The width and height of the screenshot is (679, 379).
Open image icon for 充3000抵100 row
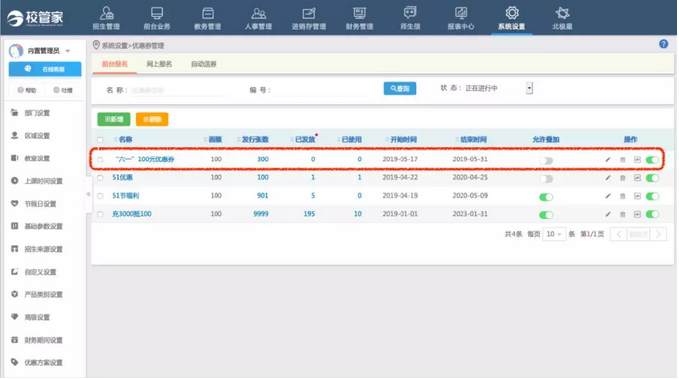pyautogui.click(x=637, y=214)
